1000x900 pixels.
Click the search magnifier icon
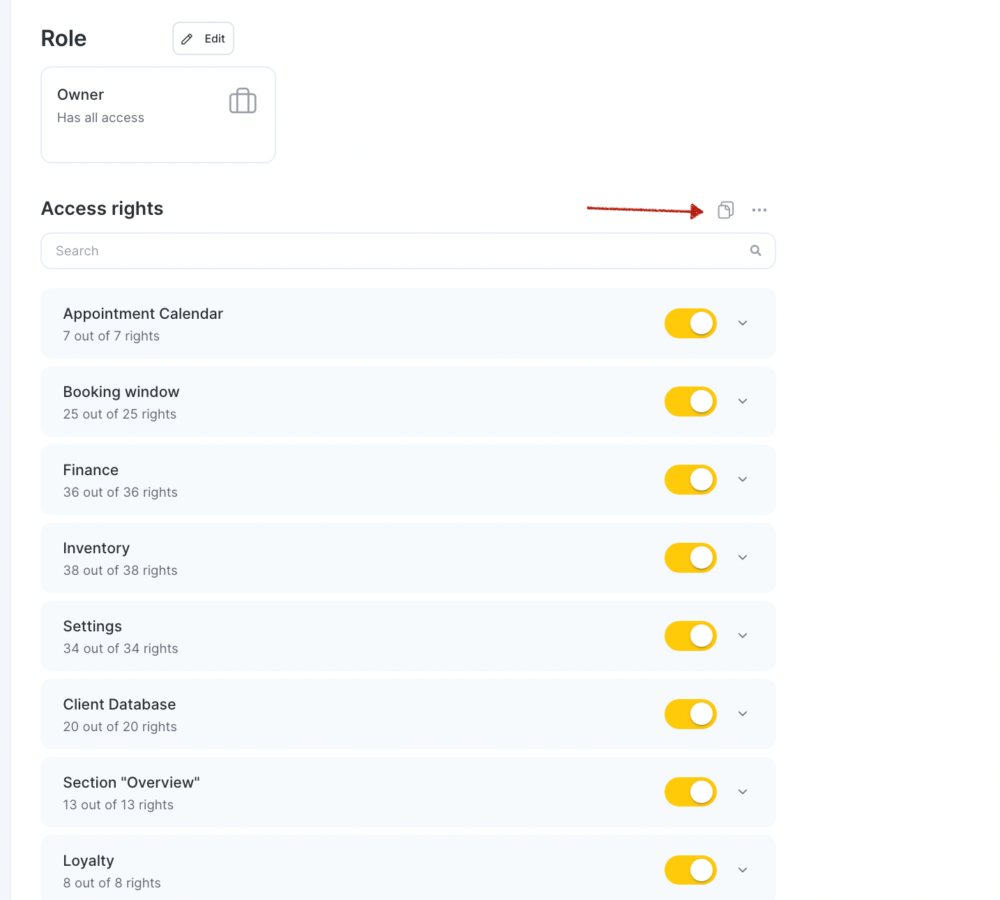[x=755, y=251]
